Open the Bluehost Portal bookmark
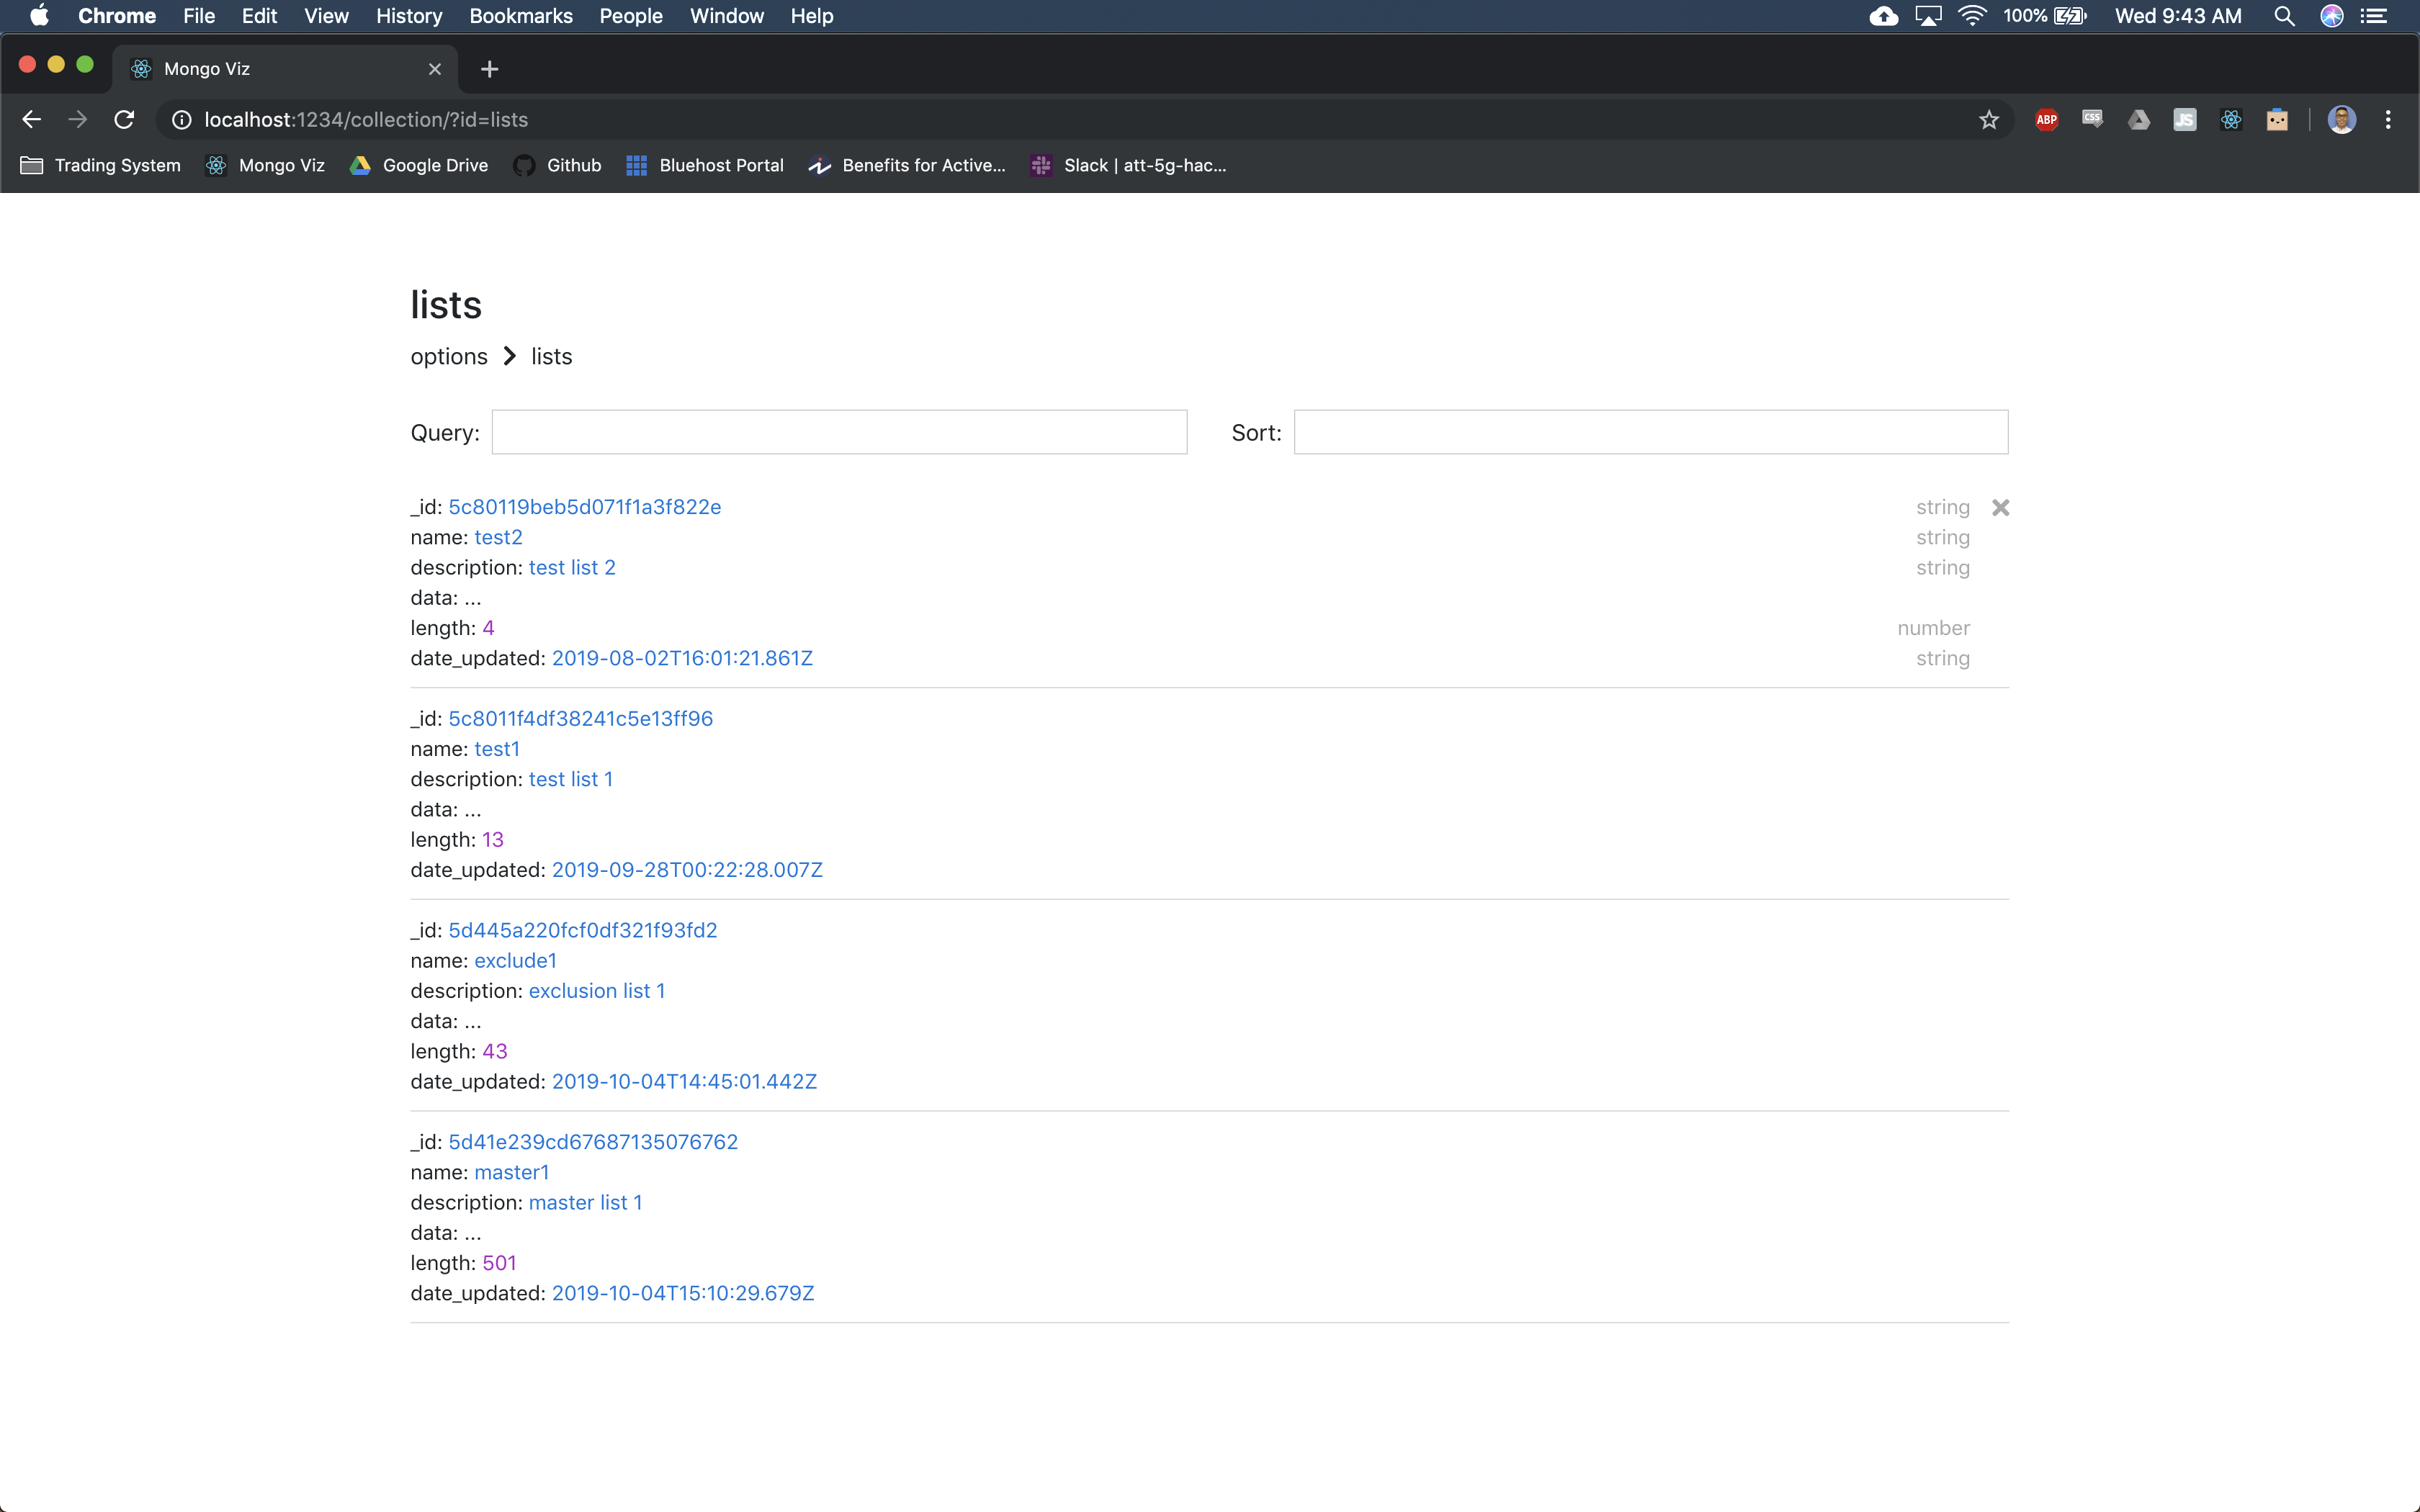2420x1512 pixels. [705, 166]
